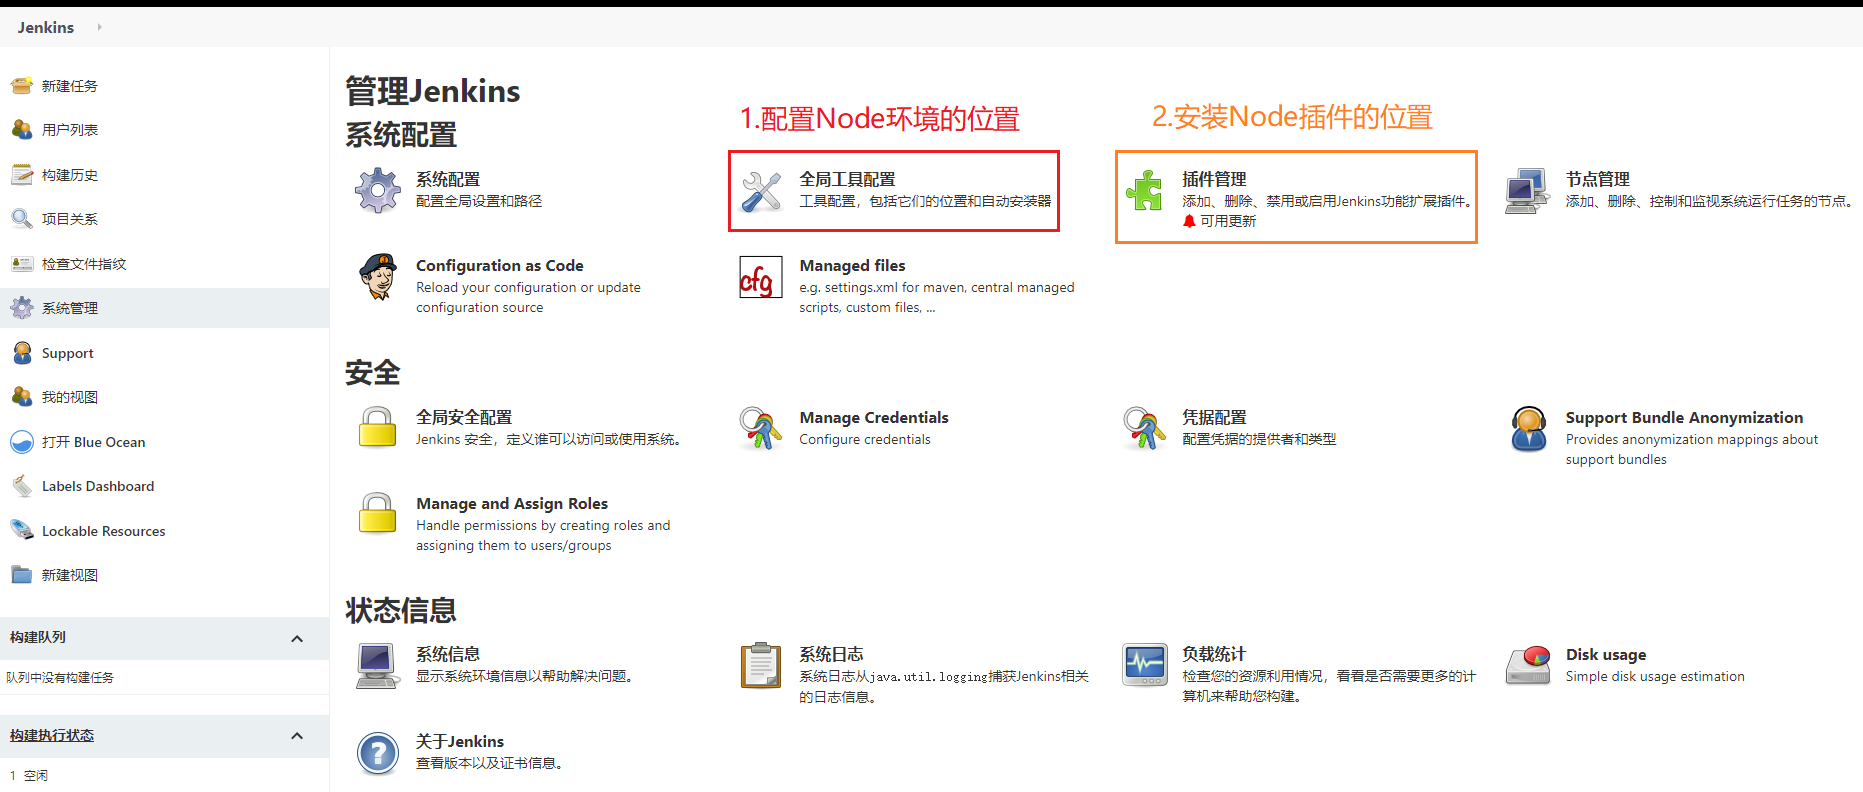
Task: Open Manage and Assign Roles link
Action: coord(512,503)
